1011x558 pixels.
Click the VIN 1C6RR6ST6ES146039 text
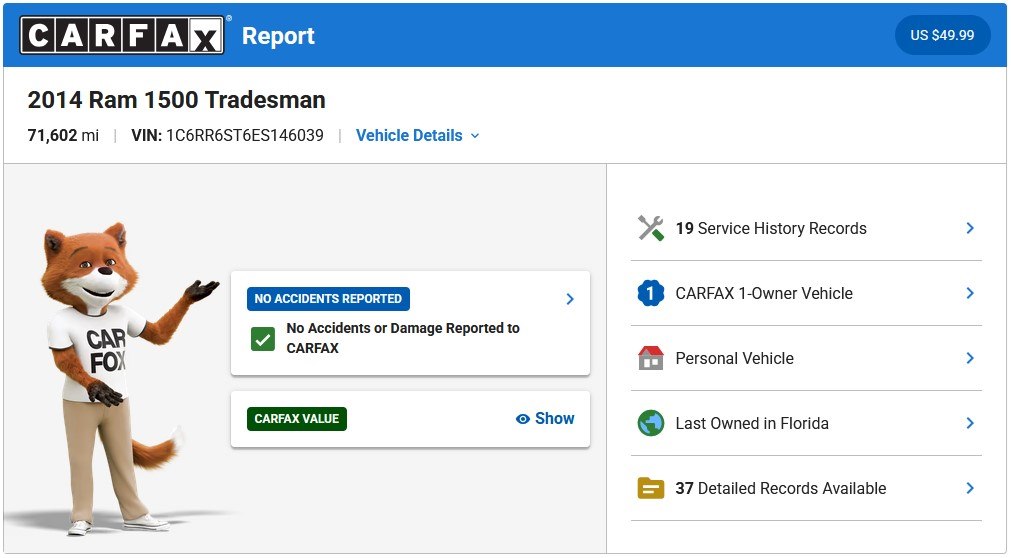(228, 135)
